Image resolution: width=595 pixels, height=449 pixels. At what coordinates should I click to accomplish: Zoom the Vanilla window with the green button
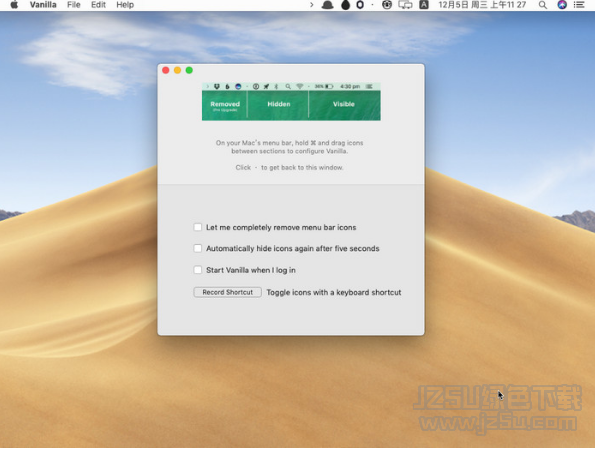click(189, 70)
